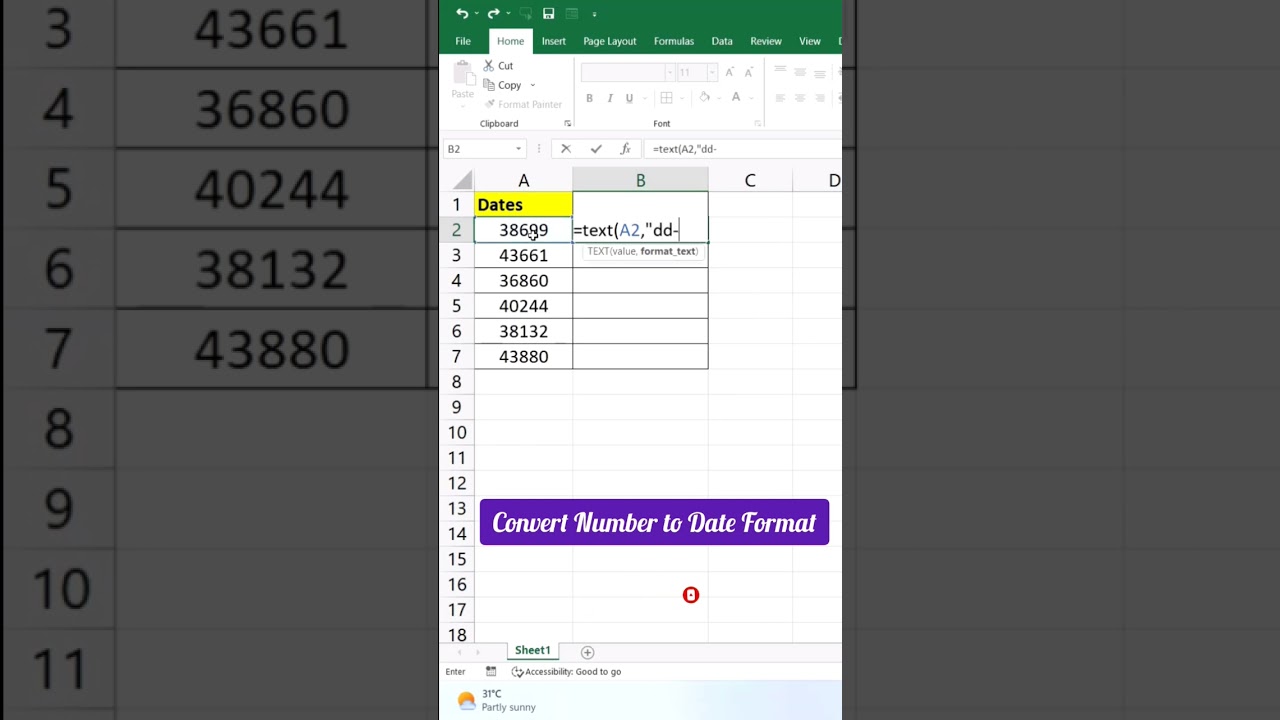Image resolution: width=1280 pixels, height=720 pixels.
Task: Open the Page Layout tab
Action: [x=609, y=41]
